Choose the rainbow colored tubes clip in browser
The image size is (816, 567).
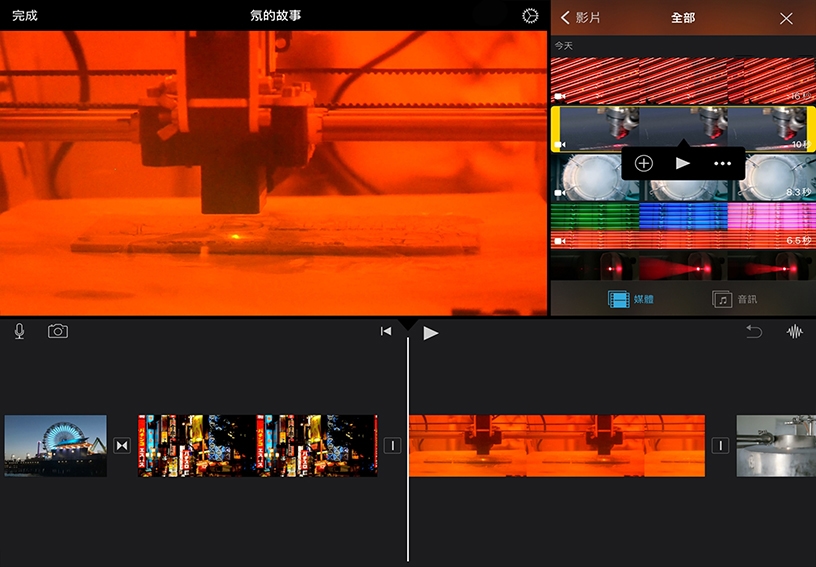[682, 226]
